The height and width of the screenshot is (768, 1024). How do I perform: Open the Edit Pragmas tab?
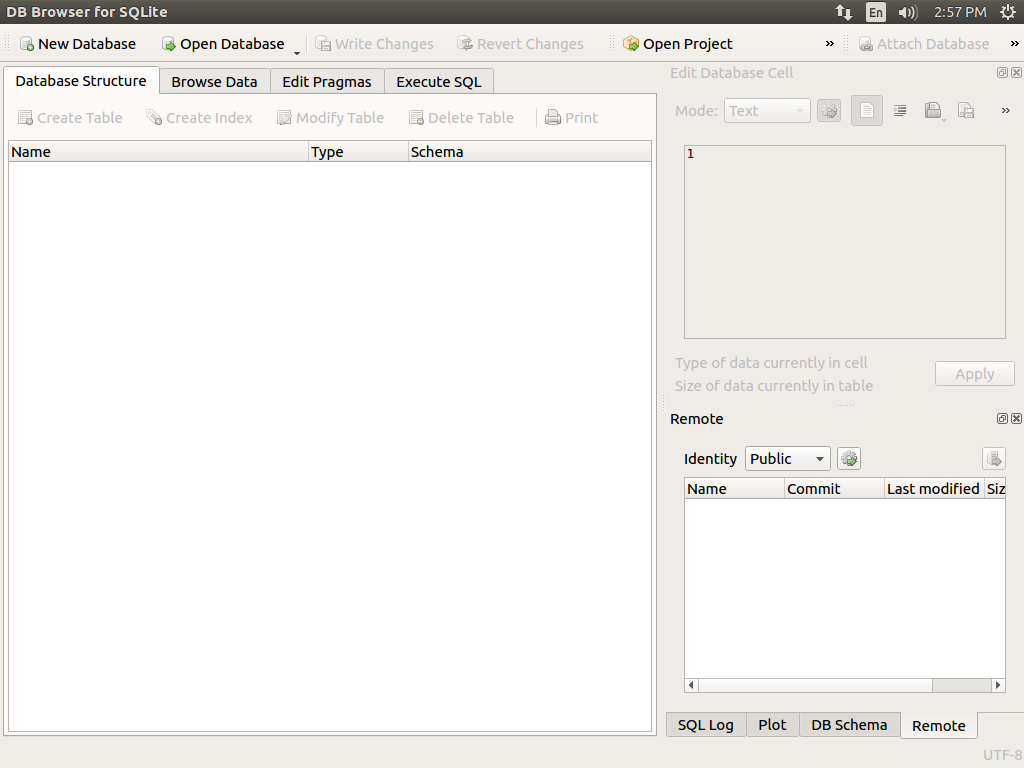click(x=327, y=82)
